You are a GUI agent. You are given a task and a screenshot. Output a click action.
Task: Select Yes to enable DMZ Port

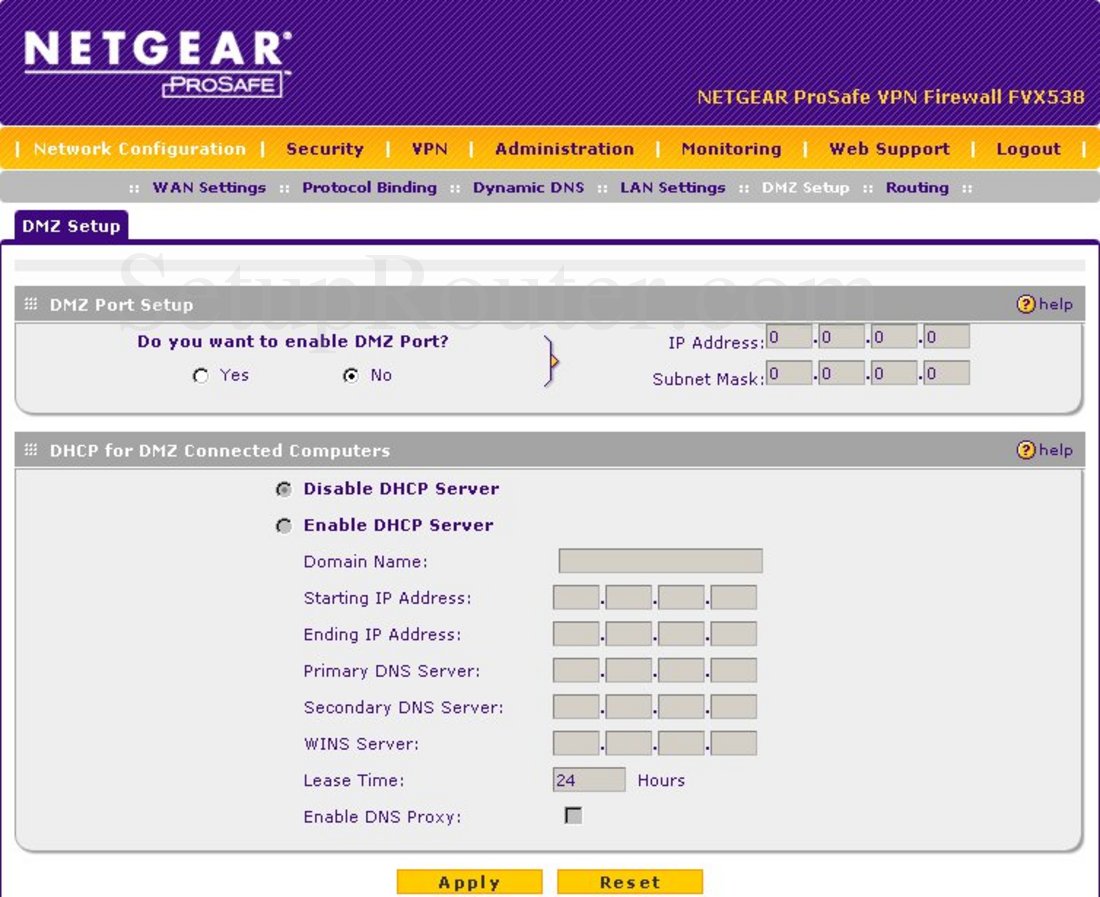[201, 375]
